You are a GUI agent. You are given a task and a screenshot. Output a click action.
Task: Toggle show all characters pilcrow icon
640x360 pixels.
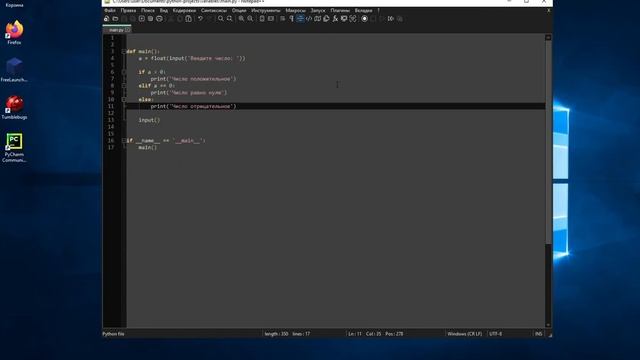click(x=291, y=19)
